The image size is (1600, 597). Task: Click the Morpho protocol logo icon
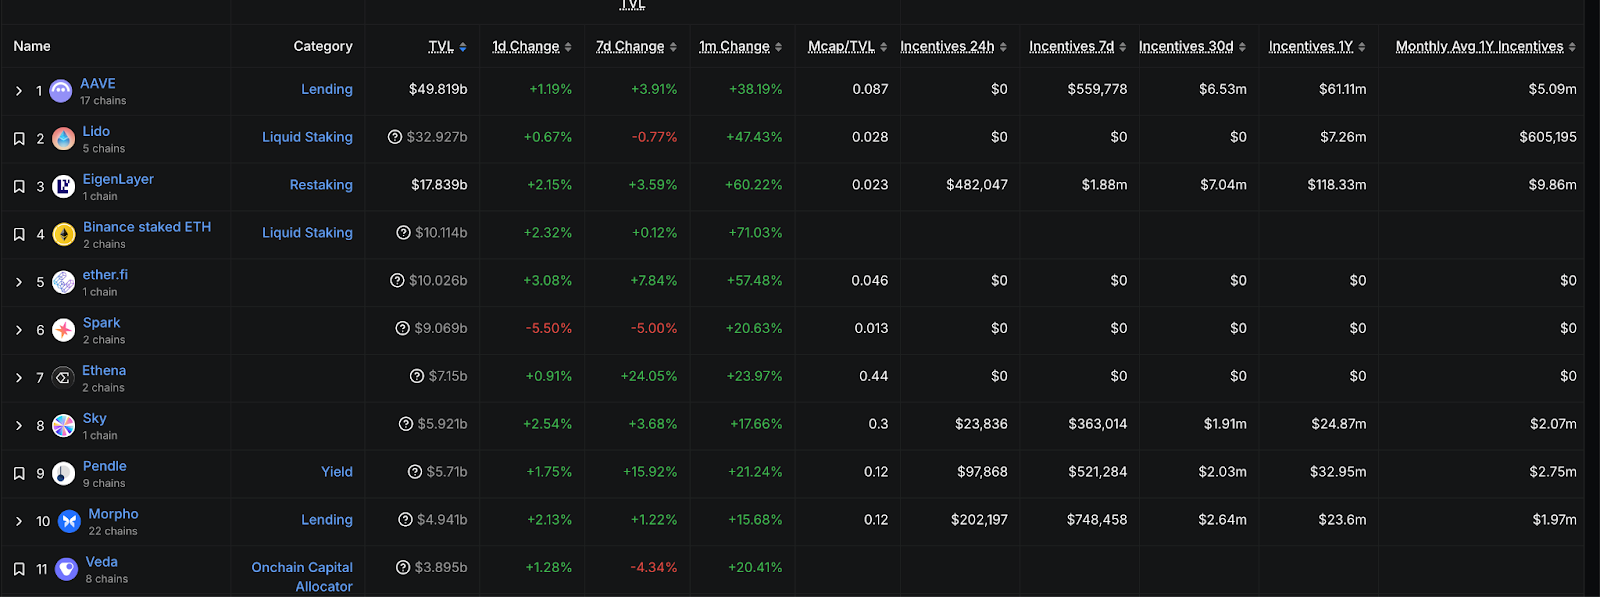(69, 521)
